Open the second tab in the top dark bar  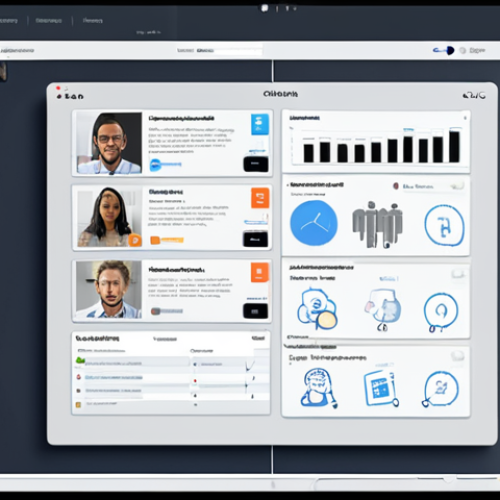point(49,21)
